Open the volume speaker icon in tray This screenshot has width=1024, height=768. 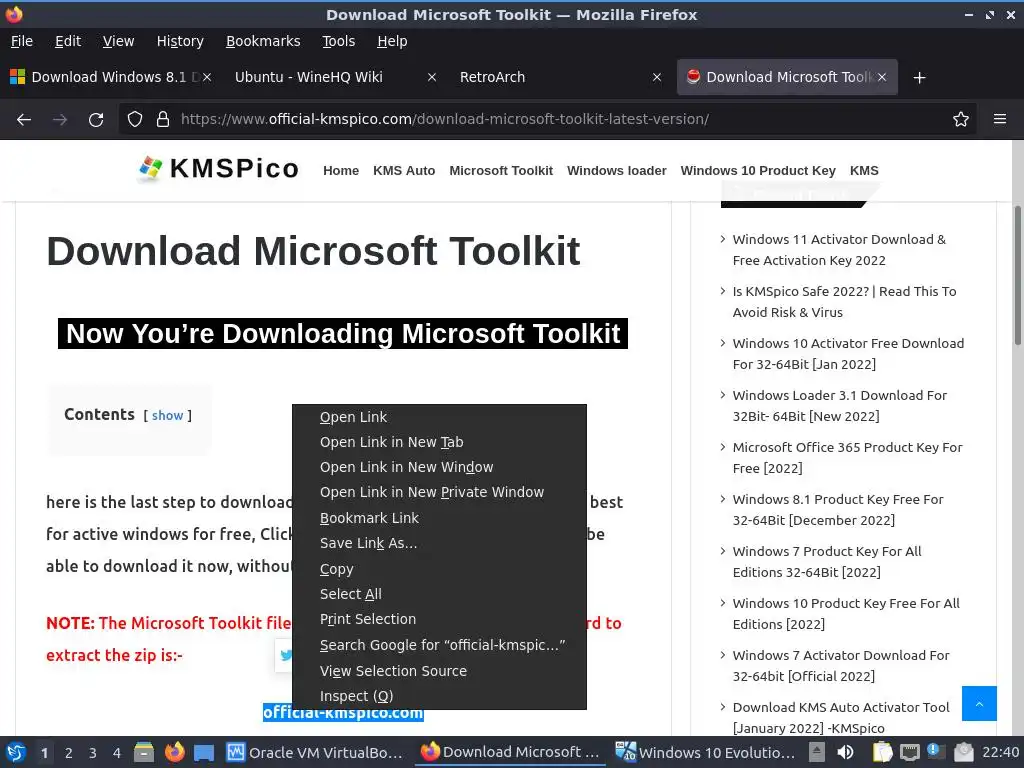[846, 752]
